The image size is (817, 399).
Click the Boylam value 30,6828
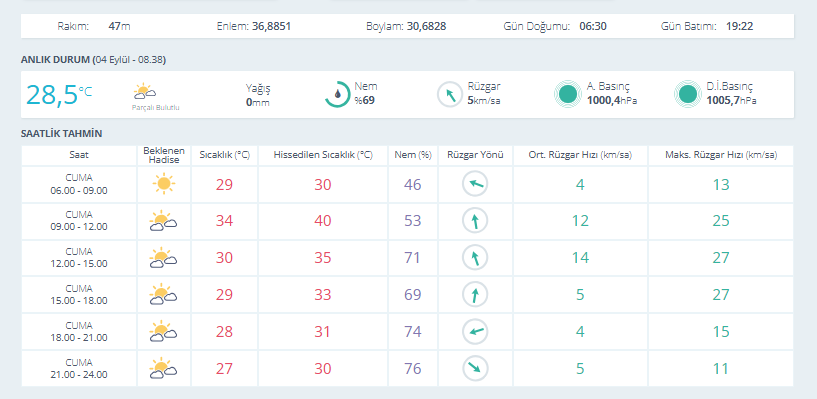point(427,26)
